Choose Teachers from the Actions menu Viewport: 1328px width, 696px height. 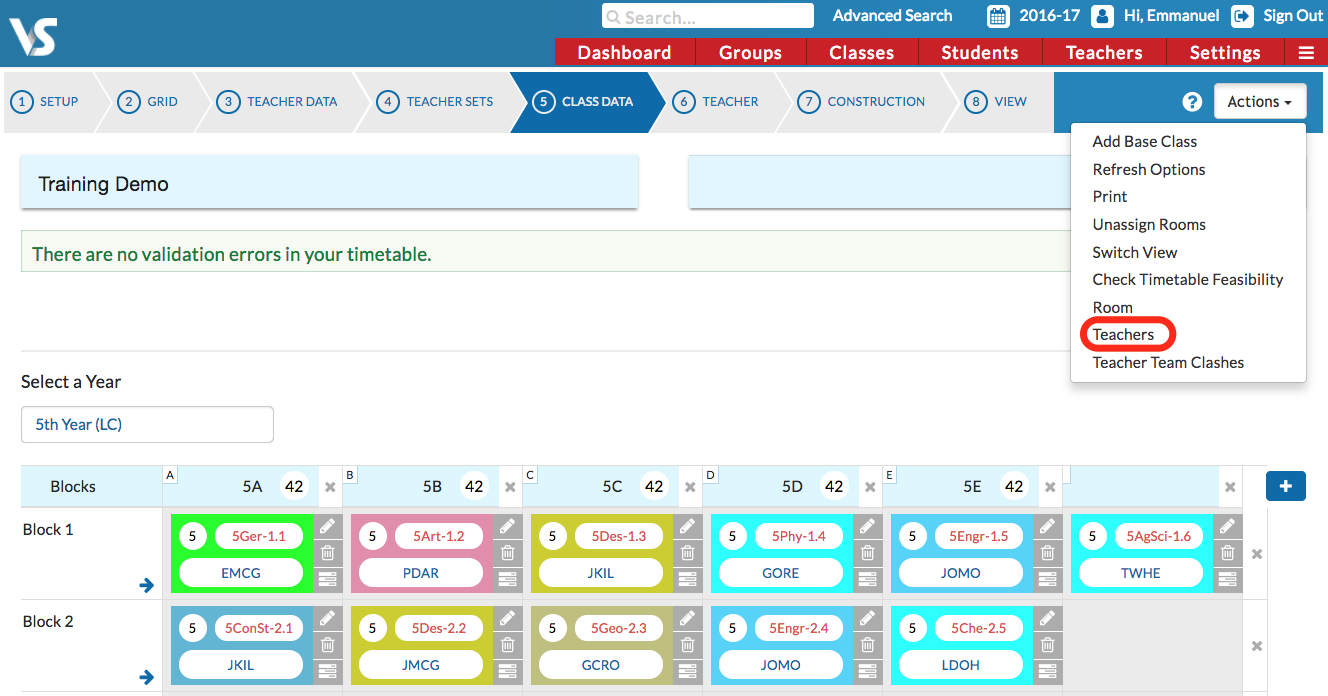[1126, 334]
